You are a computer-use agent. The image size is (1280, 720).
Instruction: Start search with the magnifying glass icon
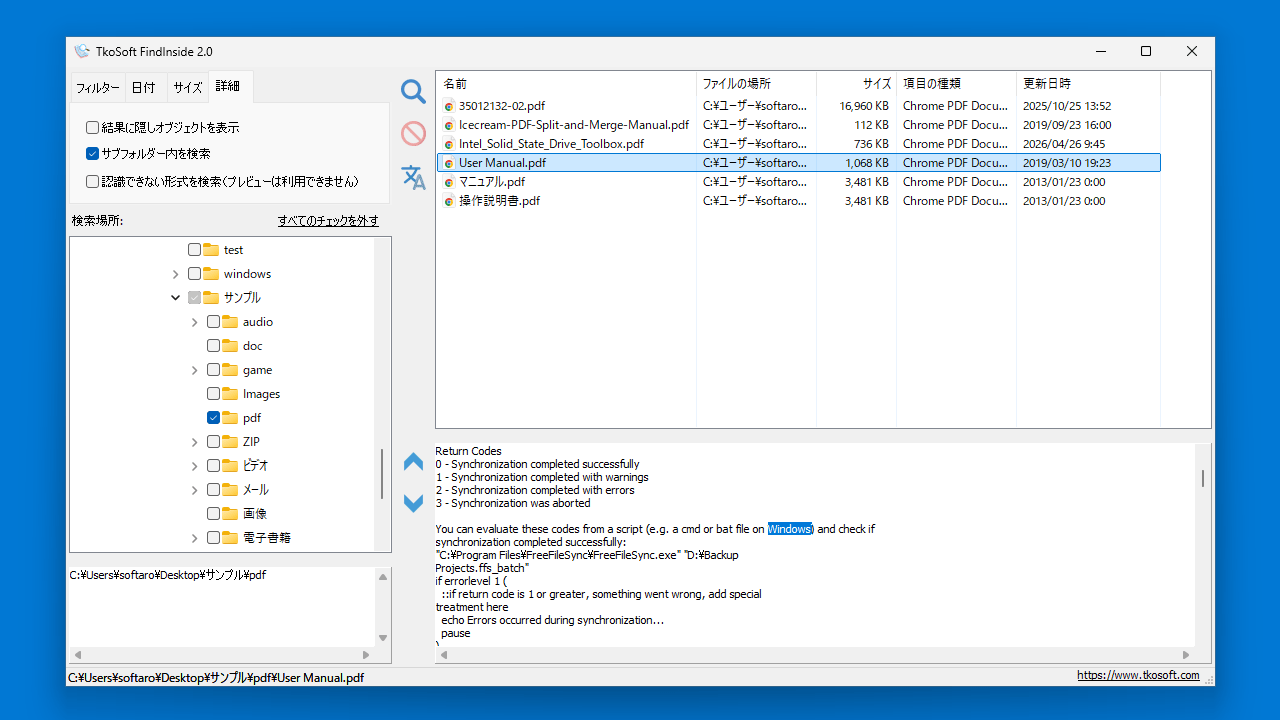pos(413,92)
